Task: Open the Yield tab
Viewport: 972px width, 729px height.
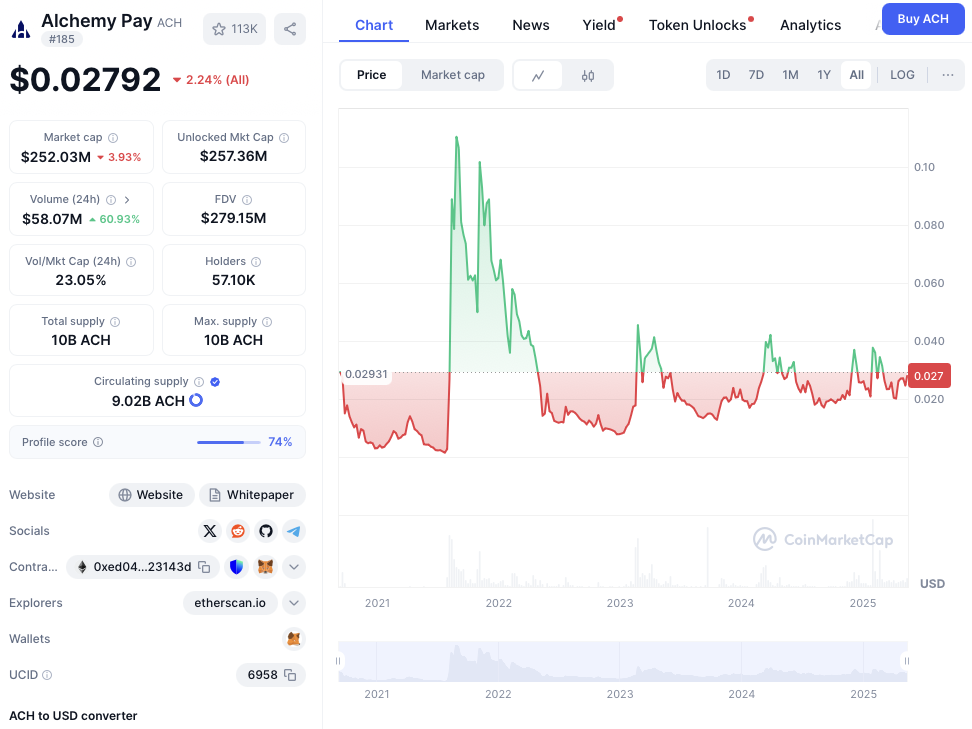Action: point(599,25)
